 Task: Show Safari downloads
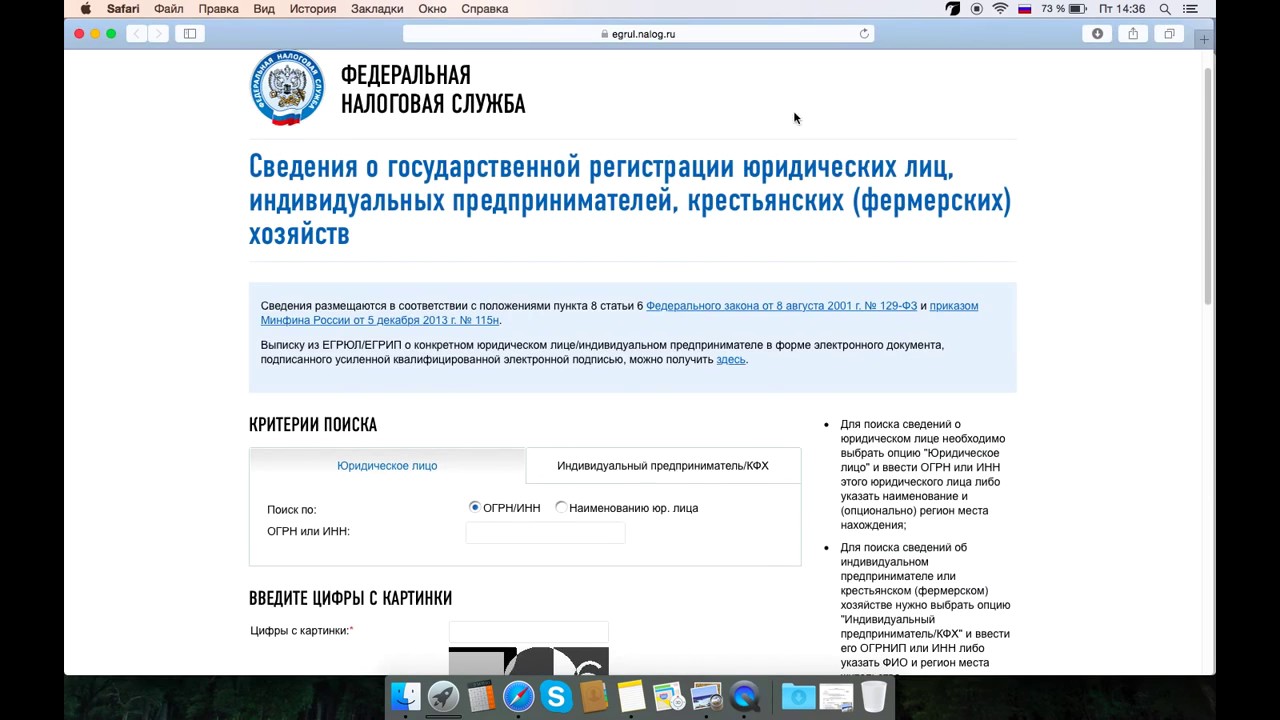pyautogui.click(x=1097, y=34)
